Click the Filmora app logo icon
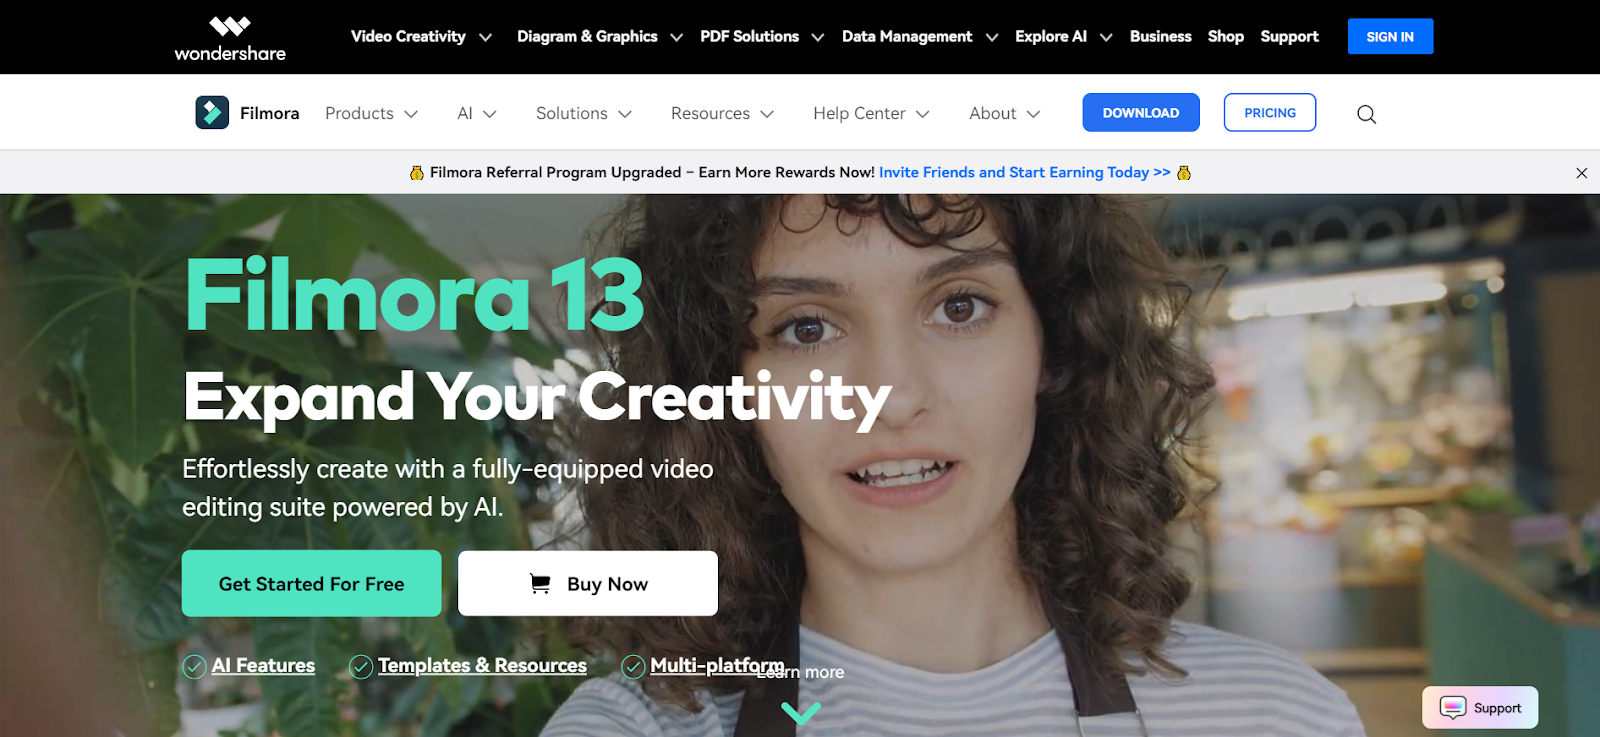 (x=212, y=113)
